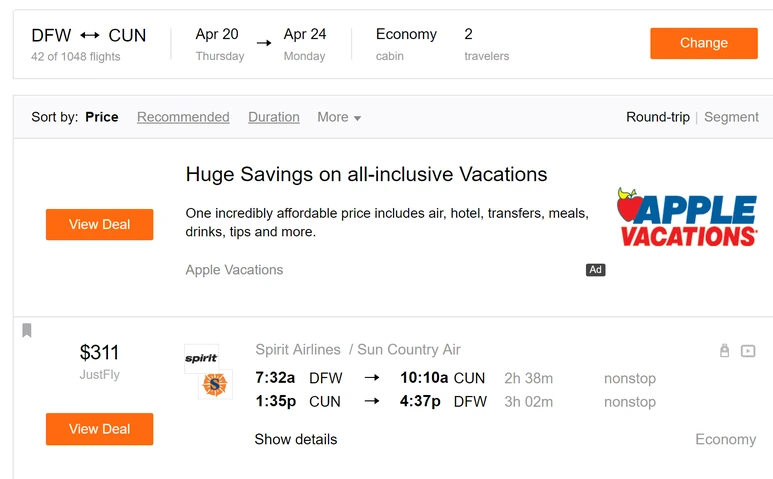Expand Show details for the Spirit flight
The width and height of the screenshot is (773, 479).
[x=295, y=439]
